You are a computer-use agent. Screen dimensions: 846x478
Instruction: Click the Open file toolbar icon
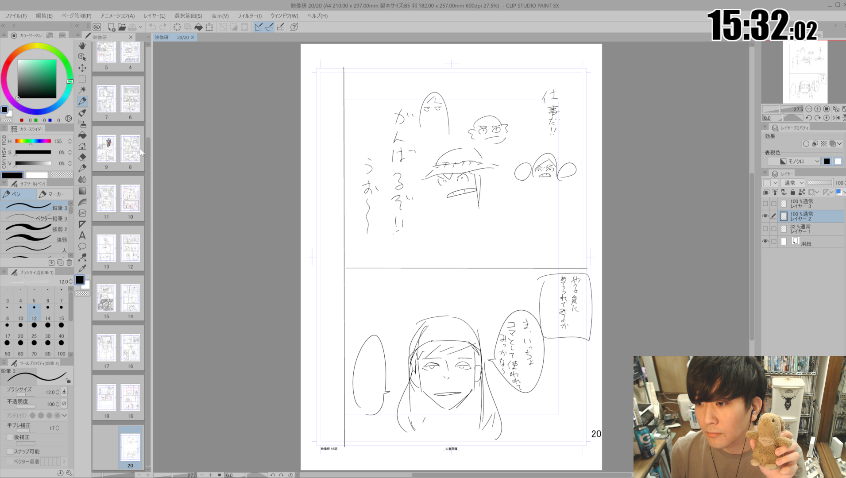coord(122,26)
